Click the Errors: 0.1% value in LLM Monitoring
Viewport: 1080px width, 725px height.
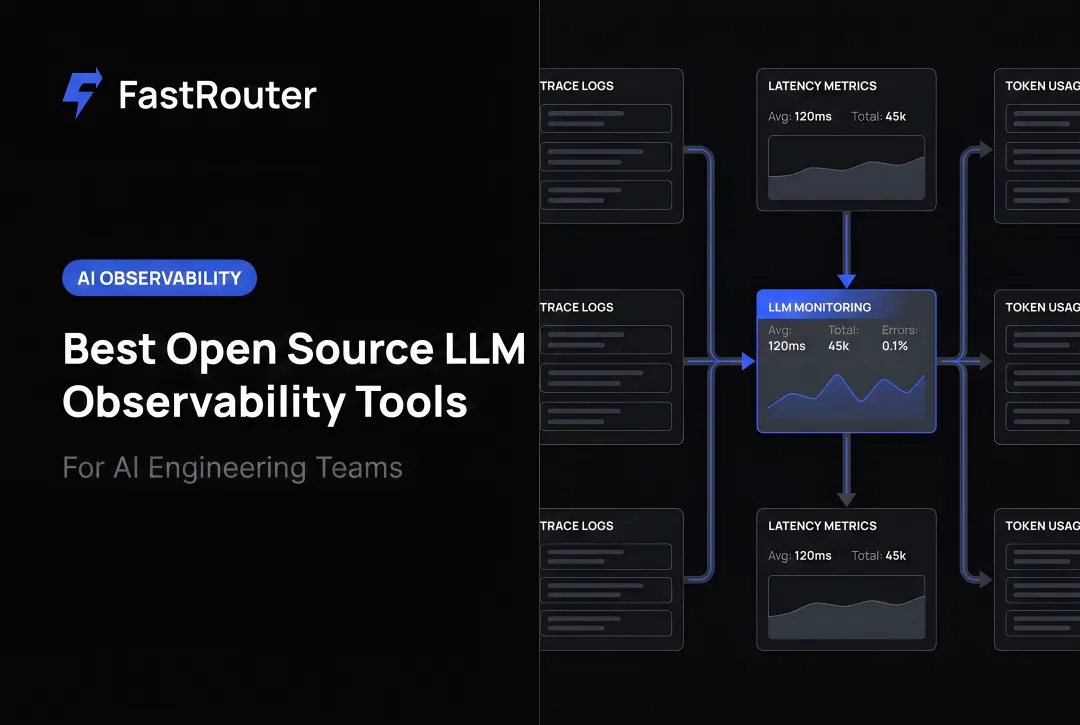(900, 338)
